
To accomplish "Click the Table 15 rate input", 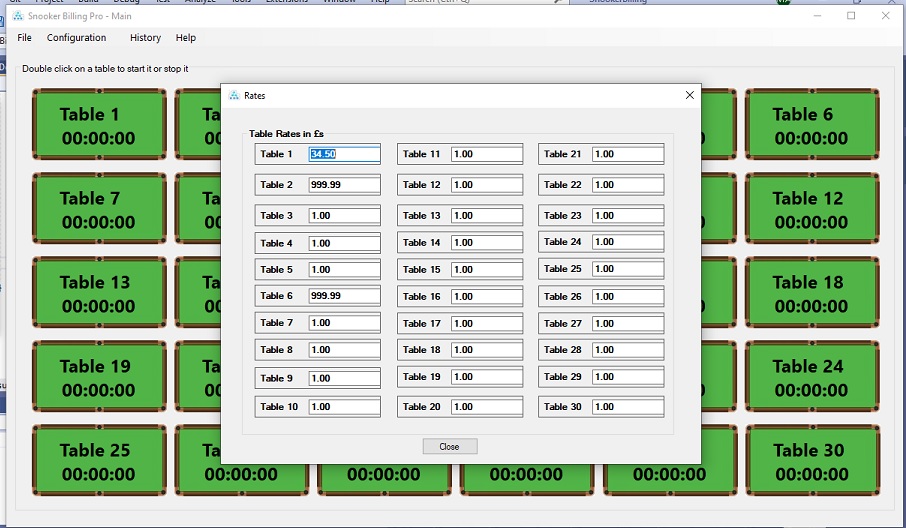I will pos(487,270).
